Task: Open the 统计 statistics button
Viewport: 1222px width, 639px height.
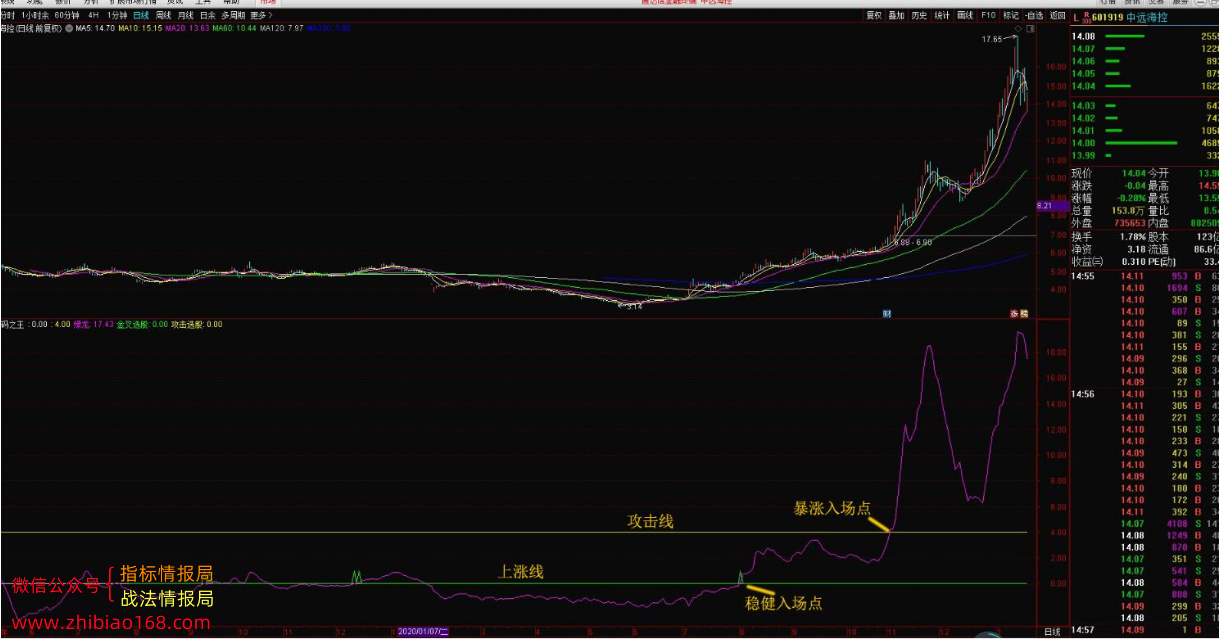Action: (x=942, y=16)
